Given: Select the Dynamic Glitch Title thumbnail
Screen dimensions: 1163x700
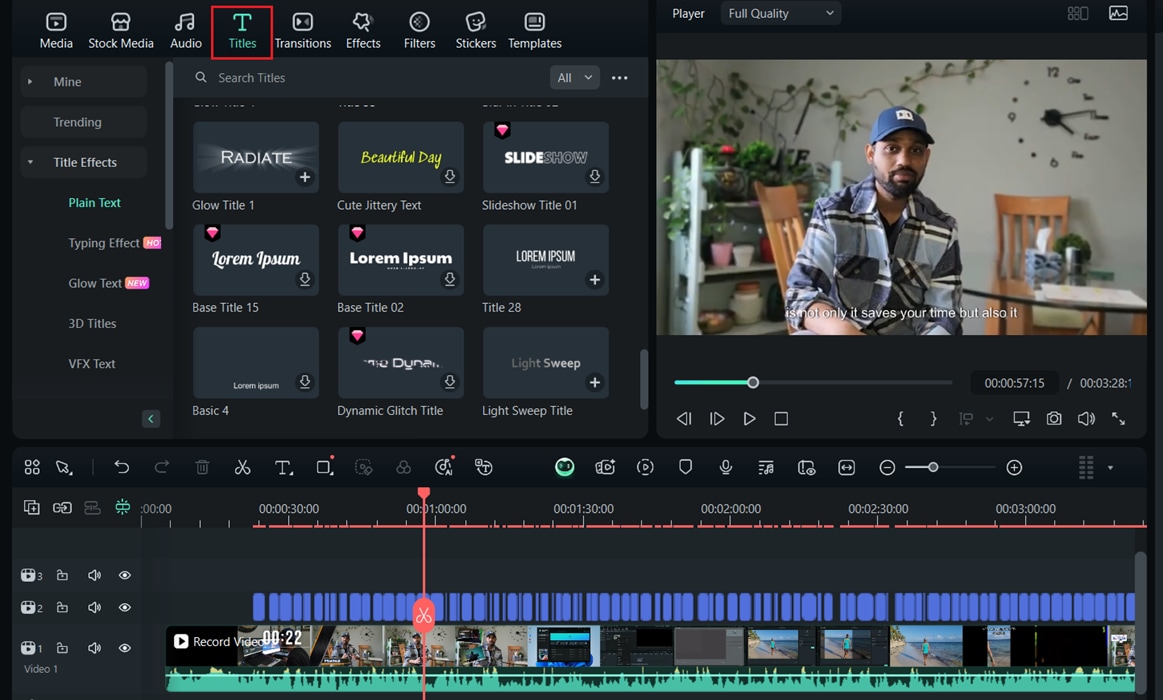Looking at the screenshot, I should (x=401, y=363).
